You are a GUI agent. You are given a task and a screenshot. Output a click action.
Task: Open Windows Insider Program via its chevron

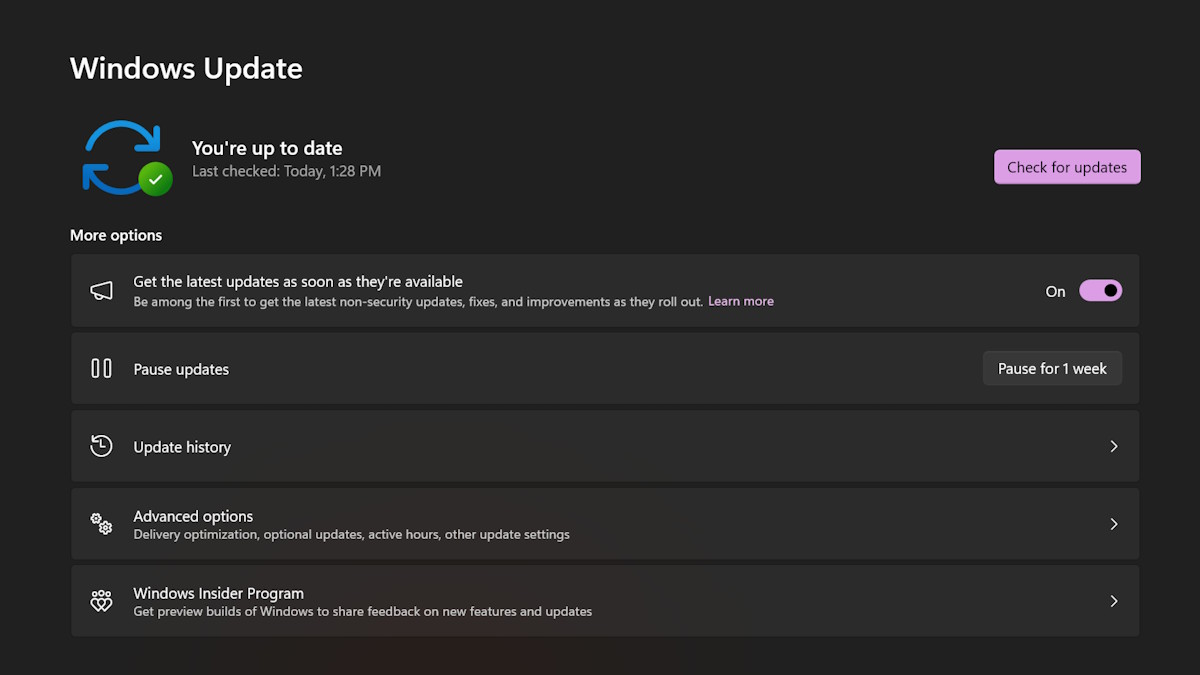[x=1113, y=601]
